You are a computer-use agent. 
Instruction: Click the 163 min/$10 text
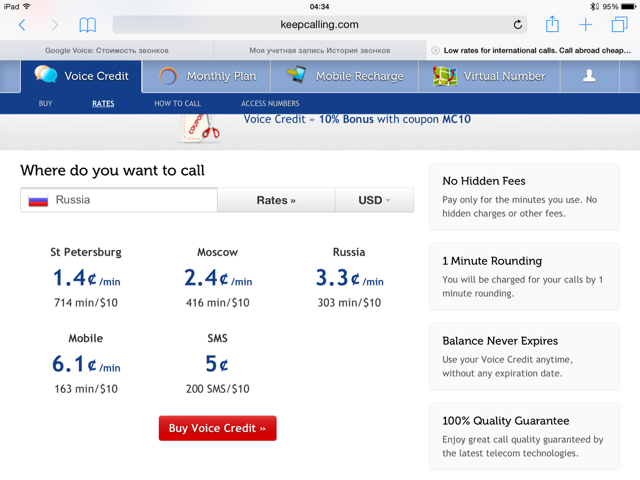86,389
